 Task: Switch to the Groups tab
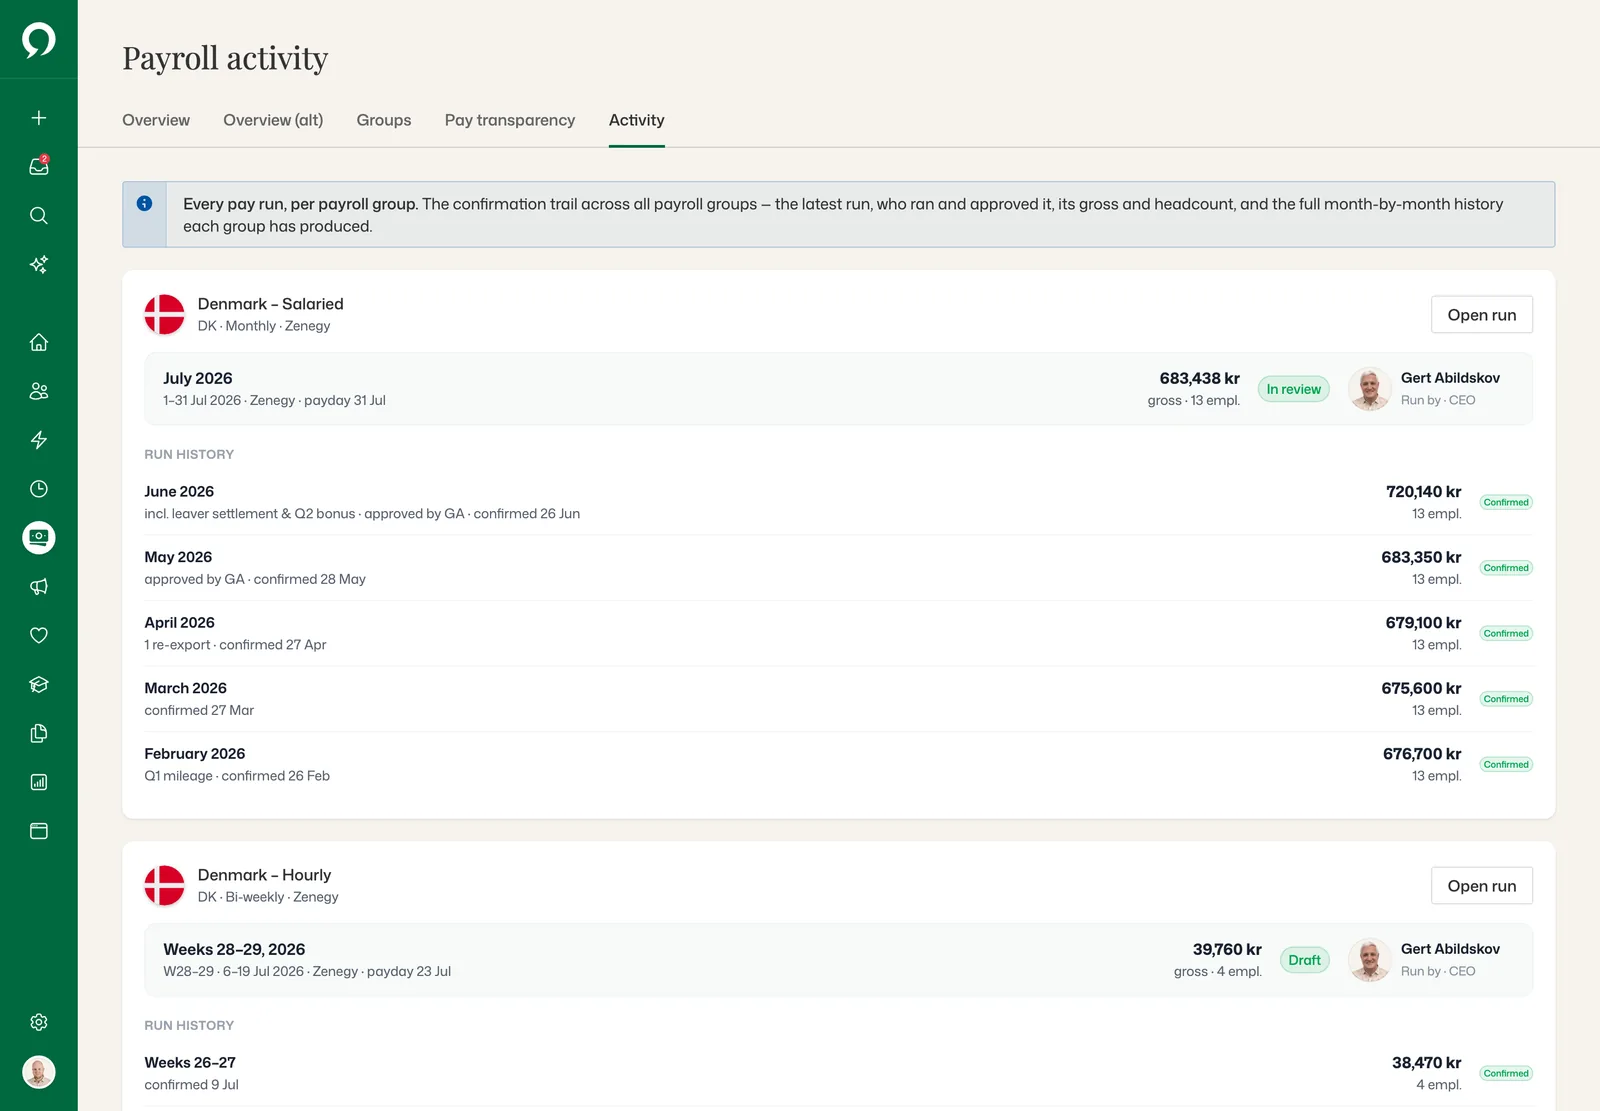[384, 120]
